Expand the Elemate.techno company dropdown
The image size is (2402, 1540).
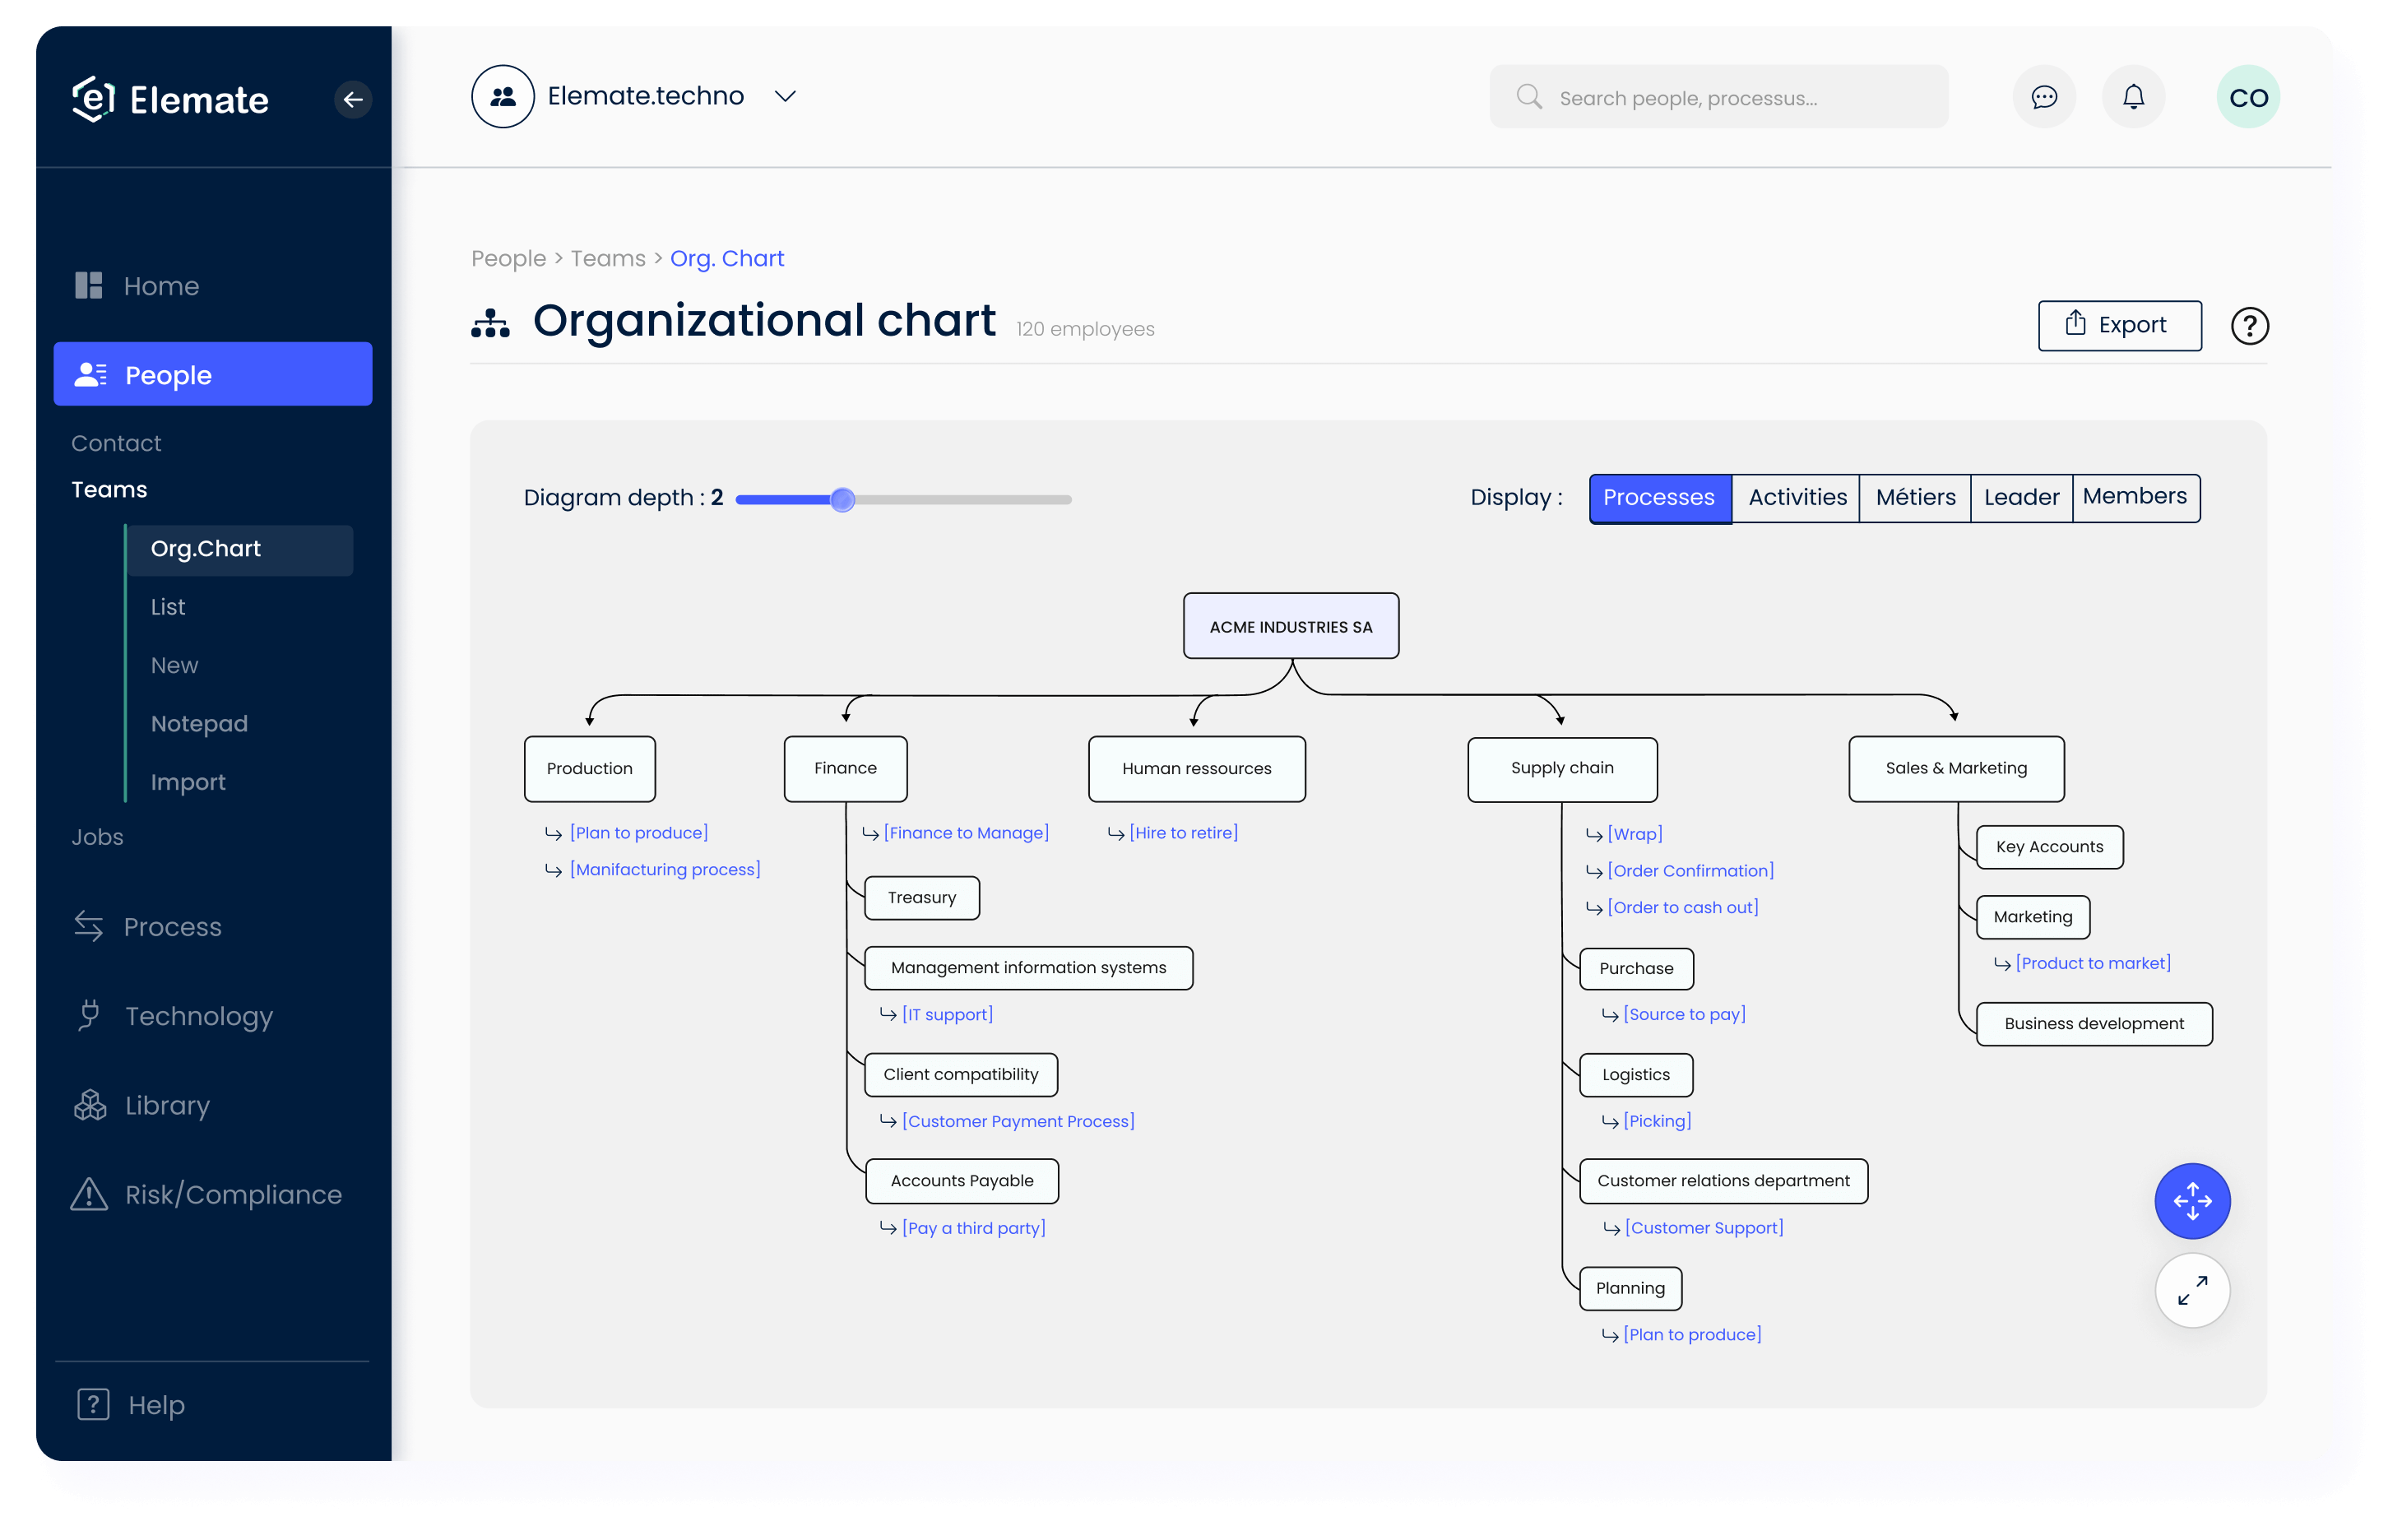[x=786, y=96]
